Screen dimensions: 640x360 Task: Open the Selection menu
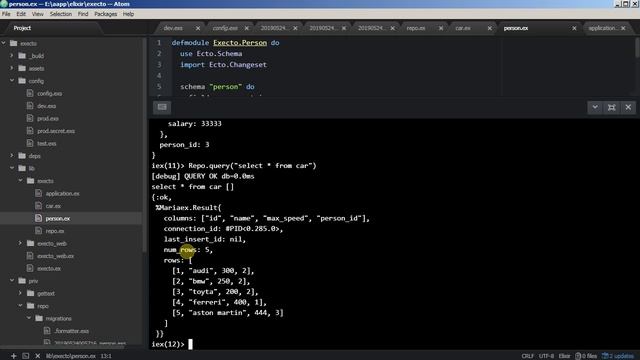click(x=61, y=14)
